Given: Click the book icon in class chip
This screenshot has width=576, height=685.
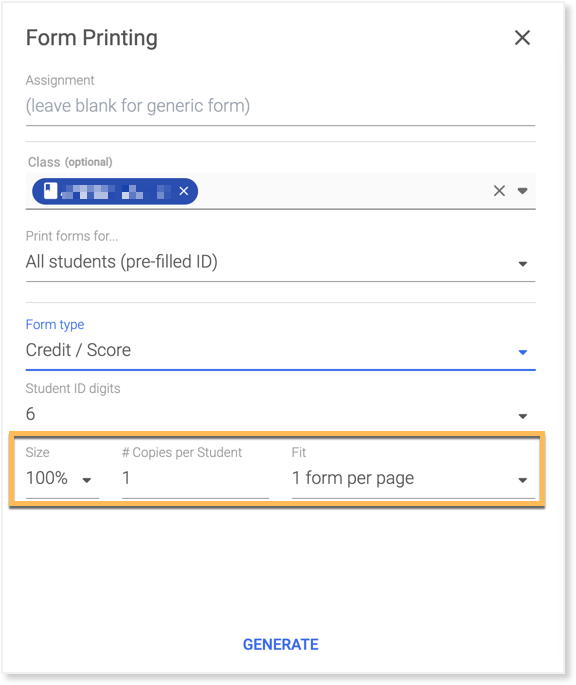Looking at the screenshot, I should tap(51, 191).
